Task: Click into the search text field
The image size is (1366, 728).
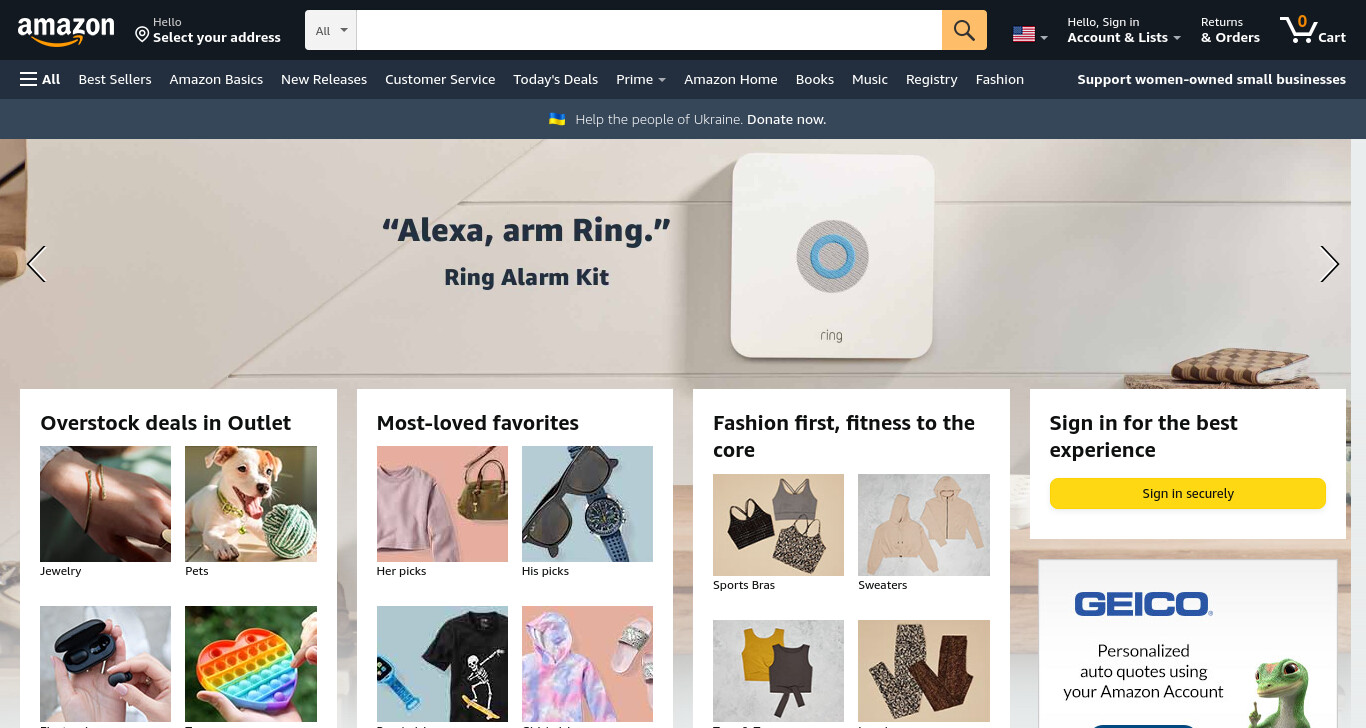Action: point(649,30)
